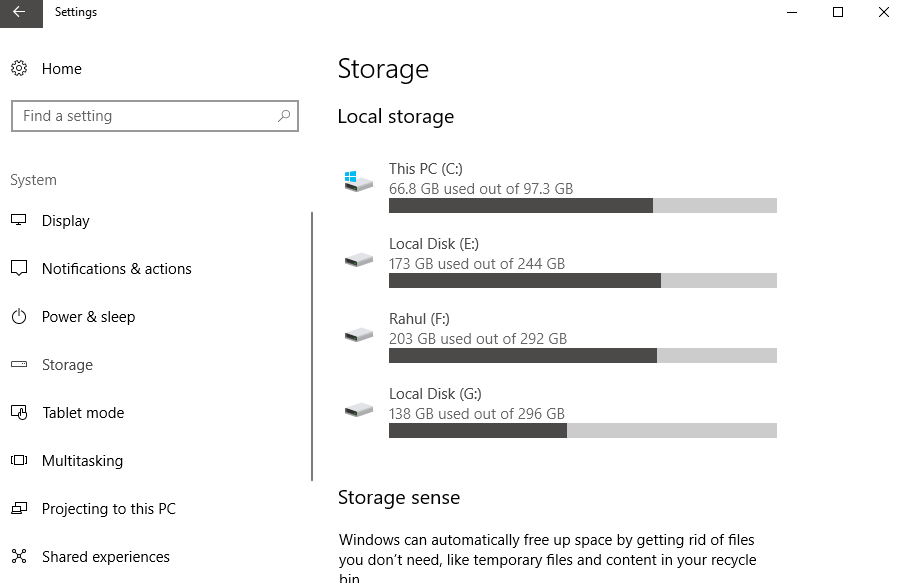Open Rahul (F:) drive usage
Image resolution: width=900 pixels, height=583 pixels.
(x=419, y=319)
